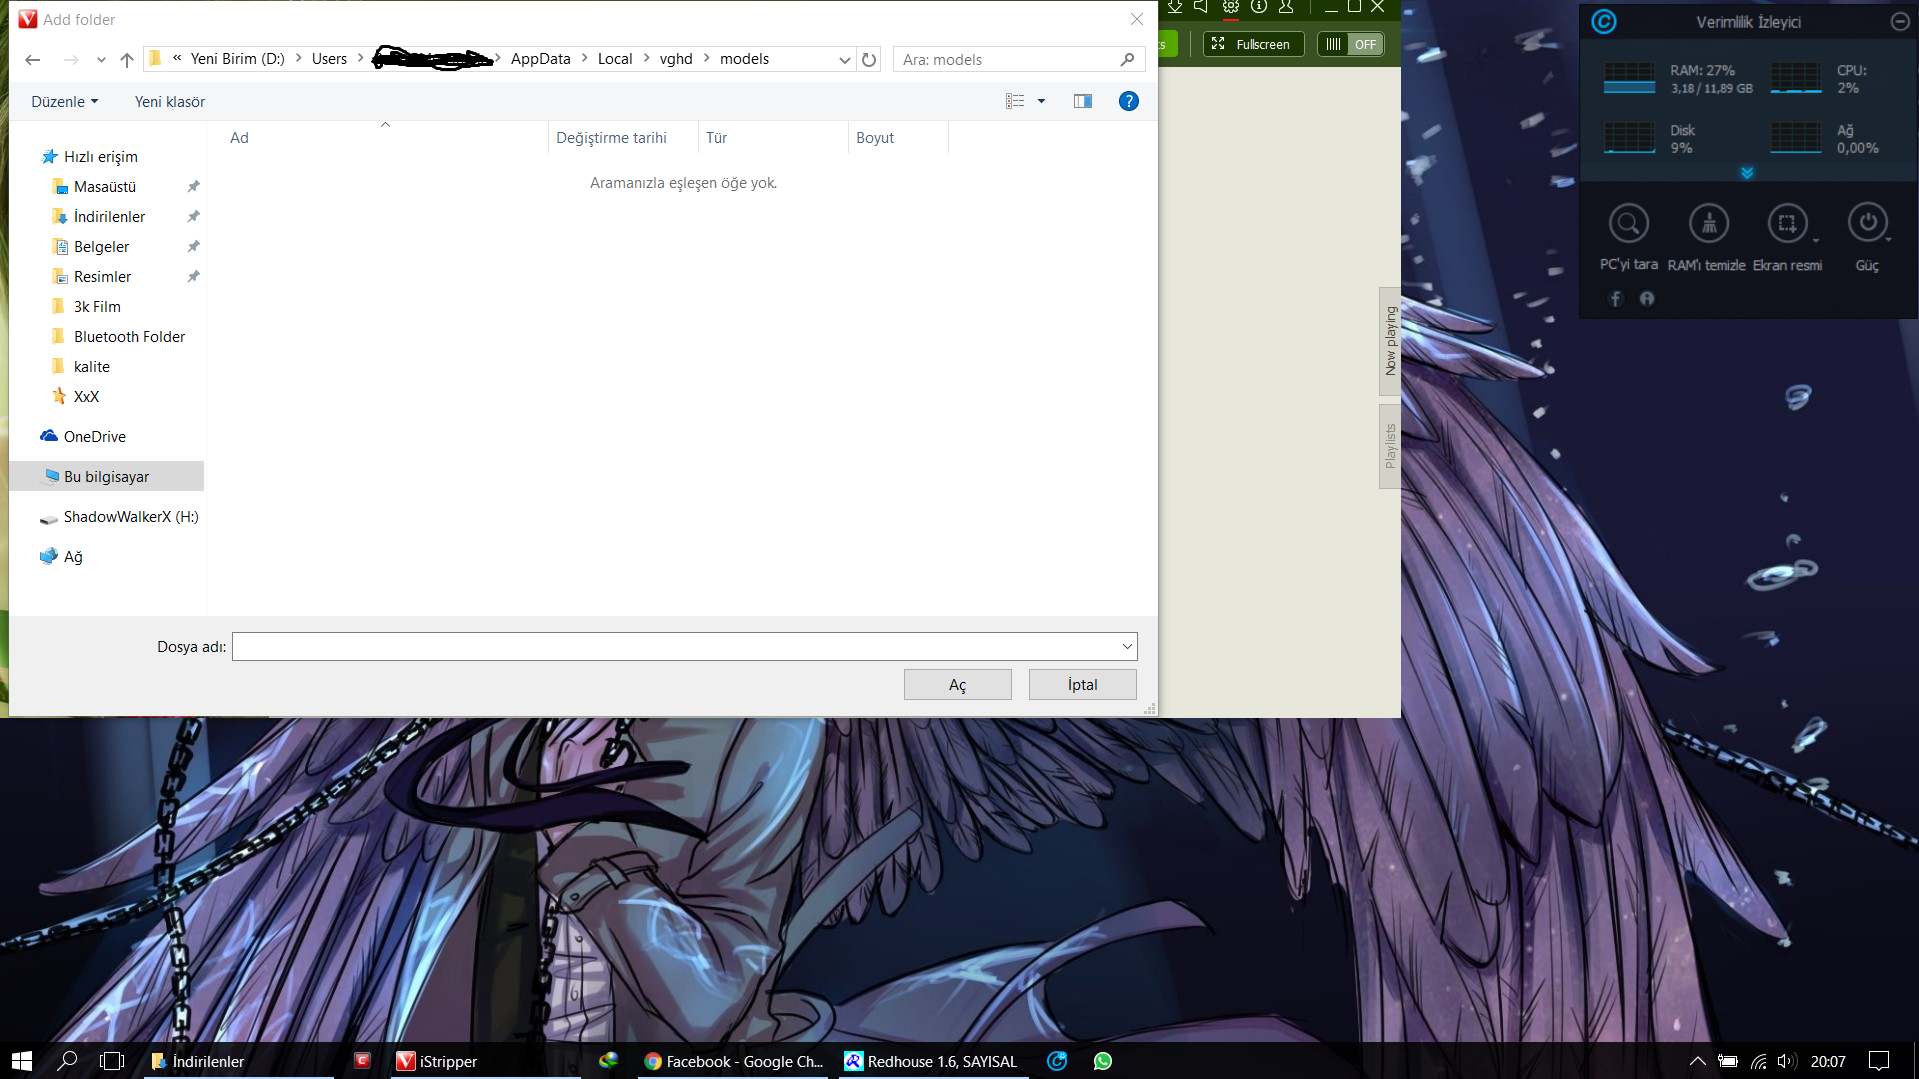Screen dimensions: 1919x1079
Task: Open WhatsApp from the taskbar
Action: (1103, 1061)
